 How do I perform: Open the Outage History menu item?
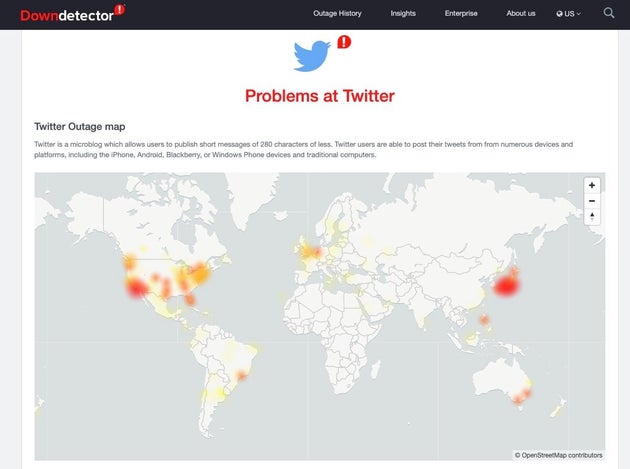pos(337,14)
